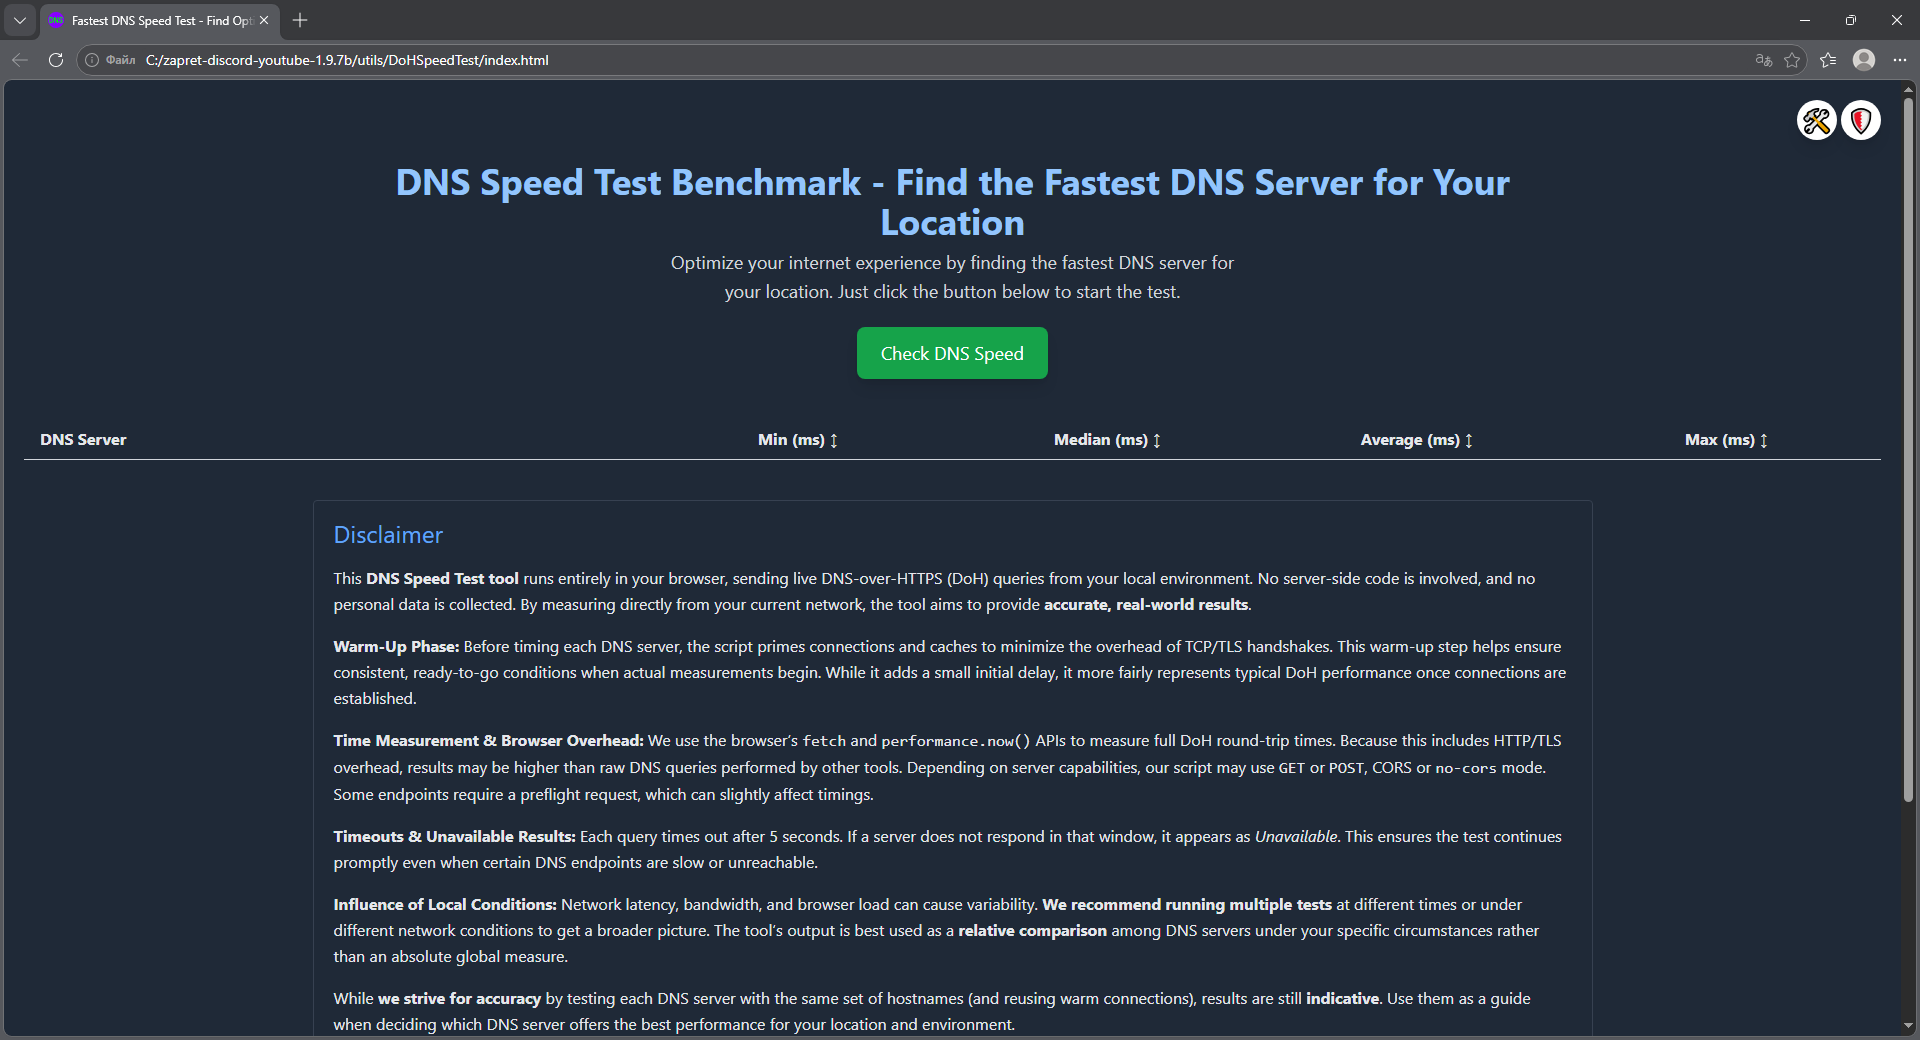The width and height of the screenshot is (1920, 1040).
Task: Expand the tab search dropdown chevron
Action: [20, 20]
